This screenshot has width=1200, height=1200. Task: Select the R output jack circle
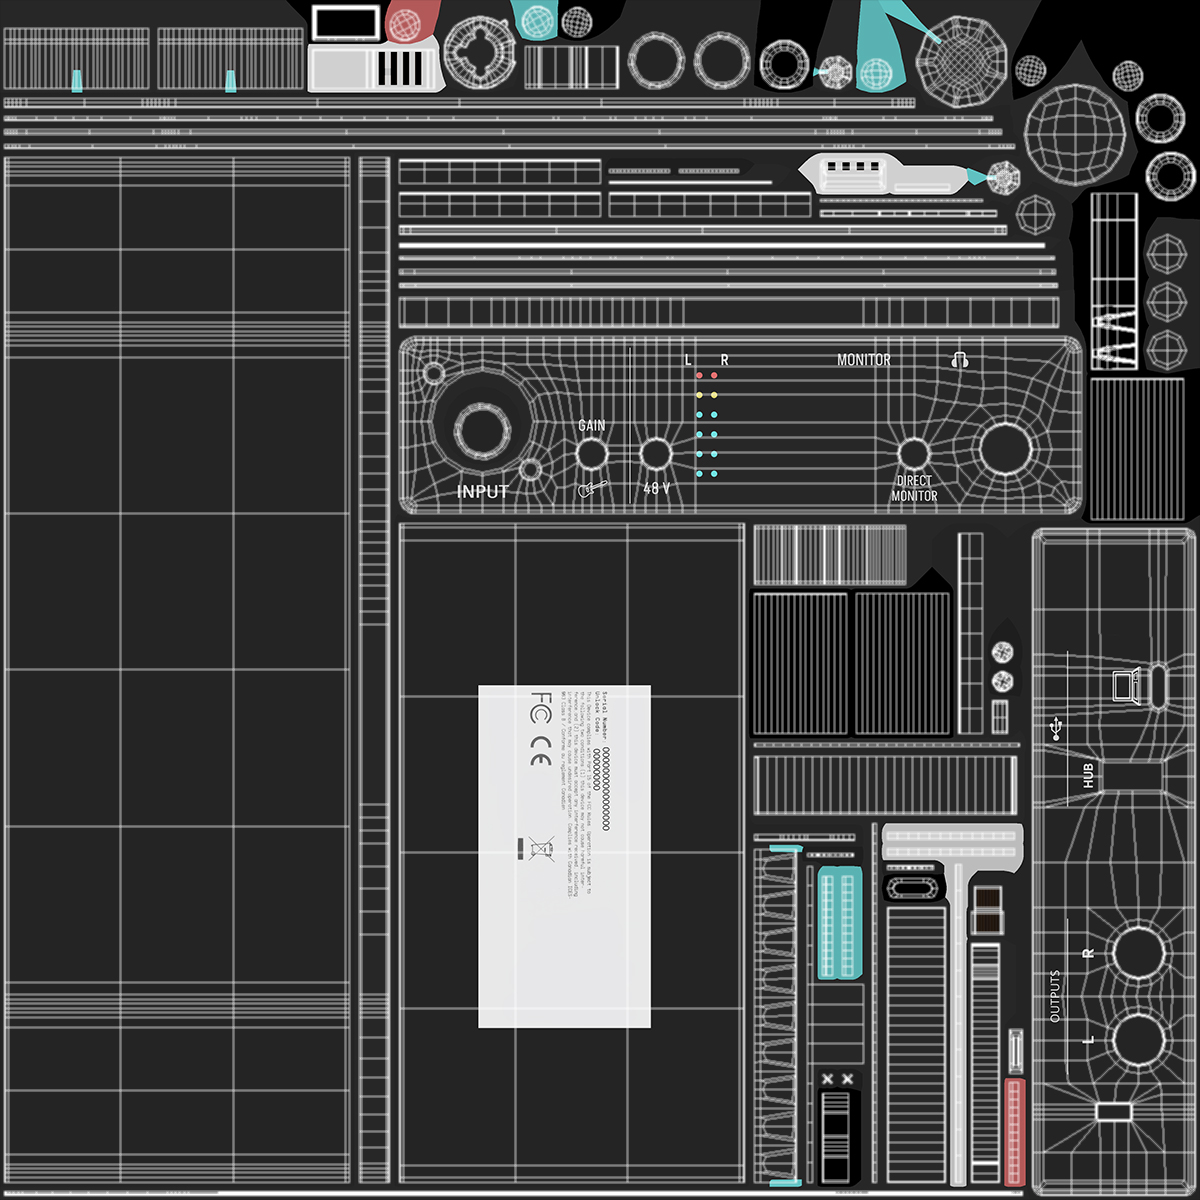[x=1138, y=953]
